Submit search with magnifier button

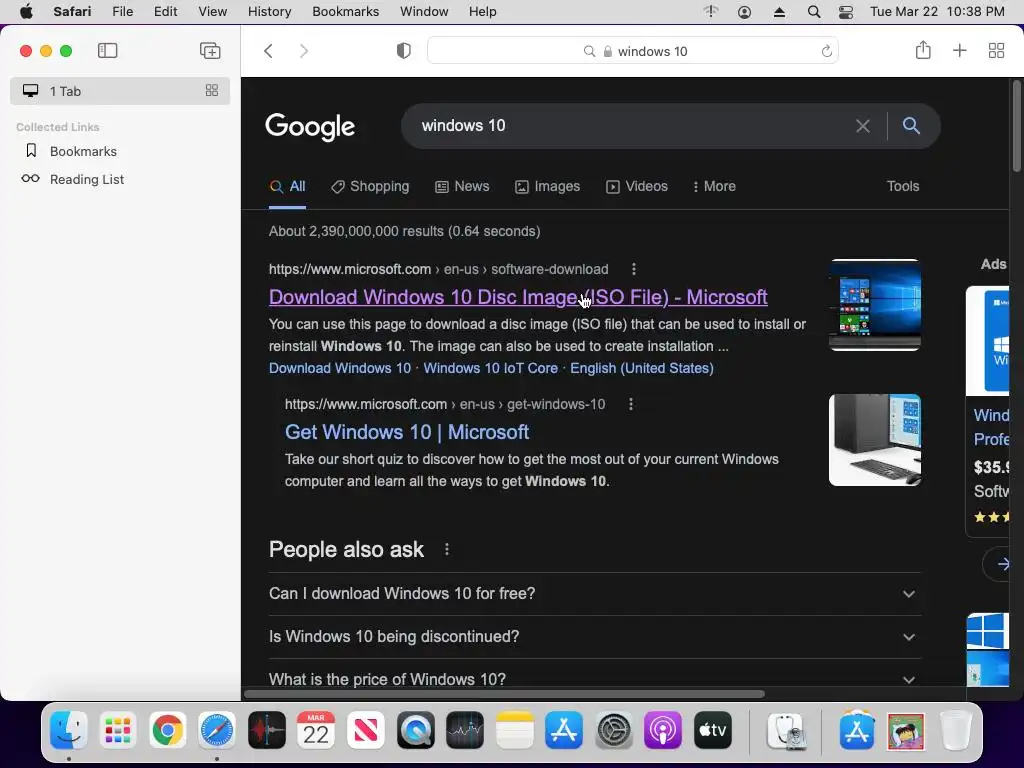click(x=911, y=125)
